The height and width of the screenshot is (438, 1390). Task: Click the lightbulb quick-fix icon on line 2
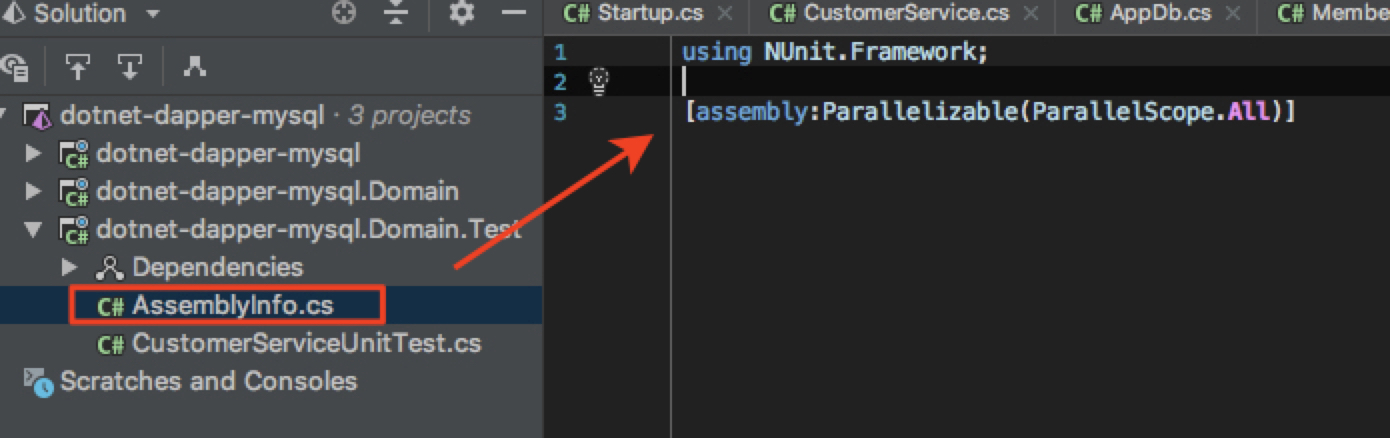(x=600, y=81)
